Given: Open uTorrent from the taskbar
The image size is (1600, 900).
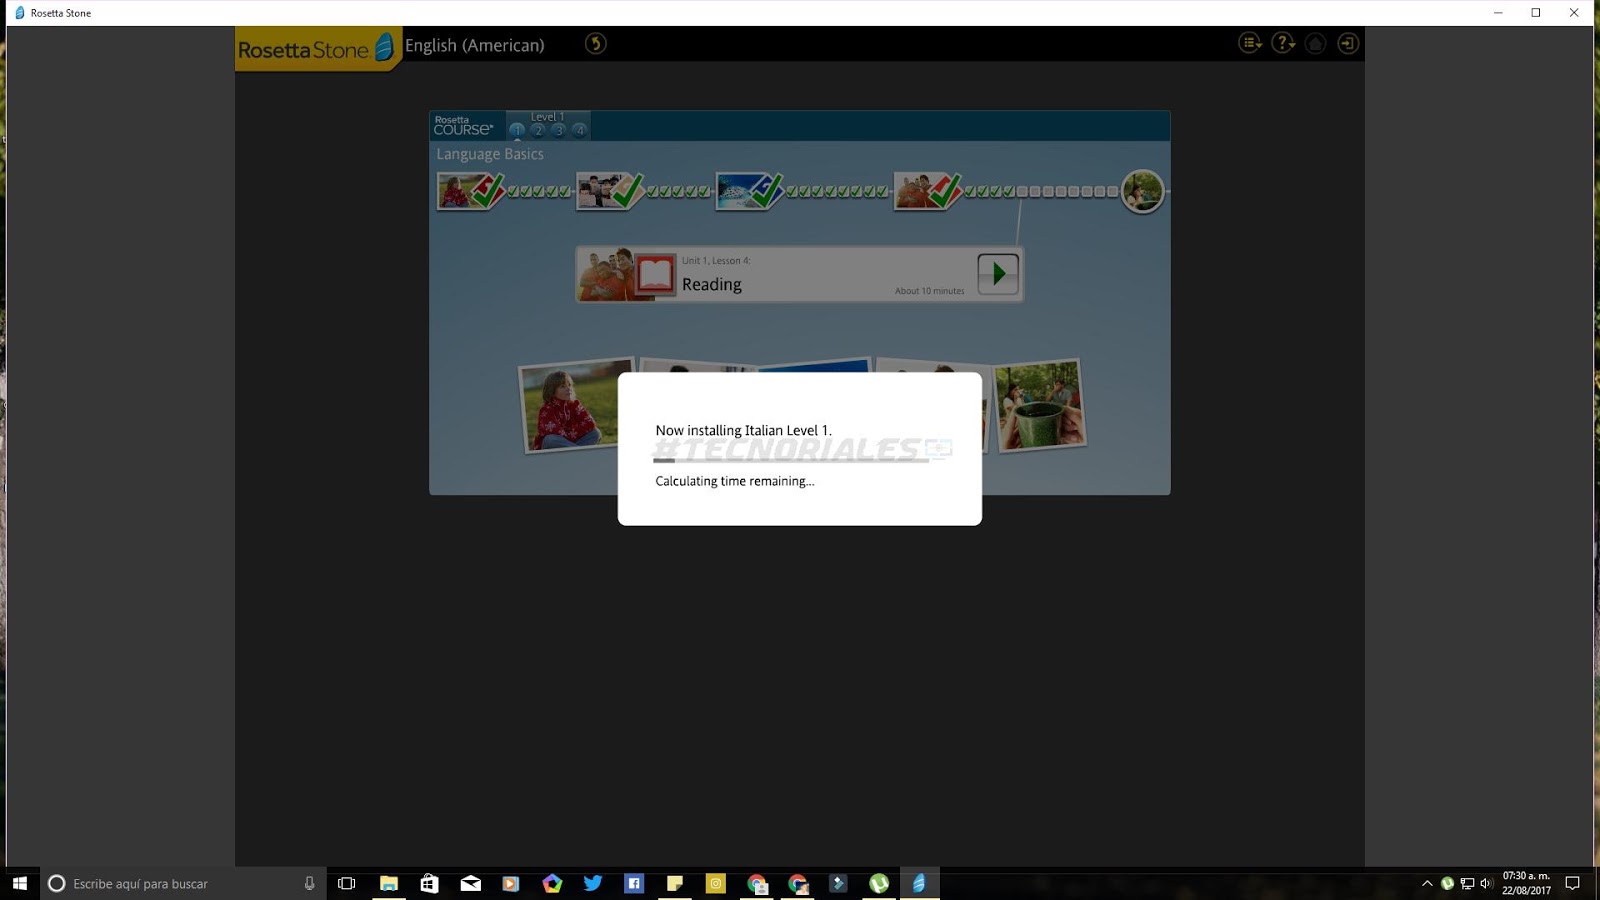Looking at the screenshot, I should 879,883.
